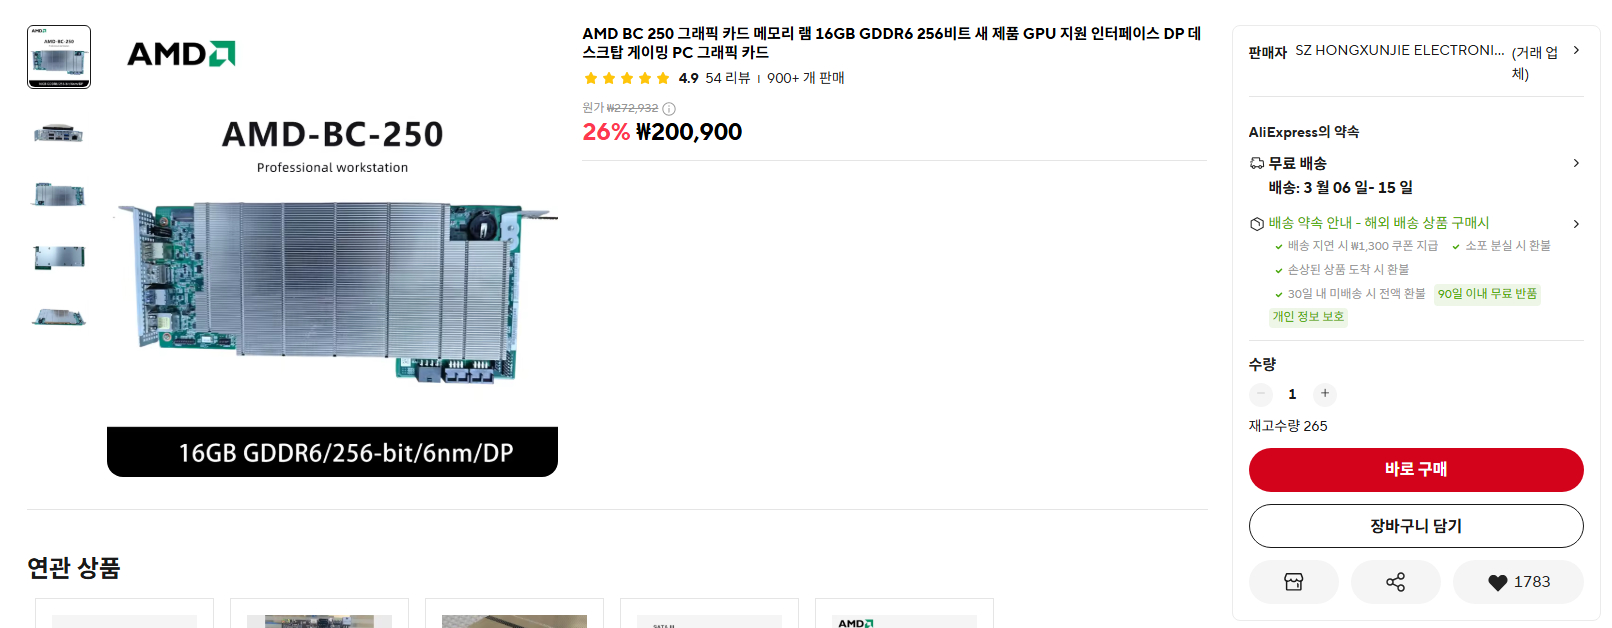Viewport: 1612px width, 628px height.
Task: Click the heart wishlist icon
Action: coord(1497,583)
